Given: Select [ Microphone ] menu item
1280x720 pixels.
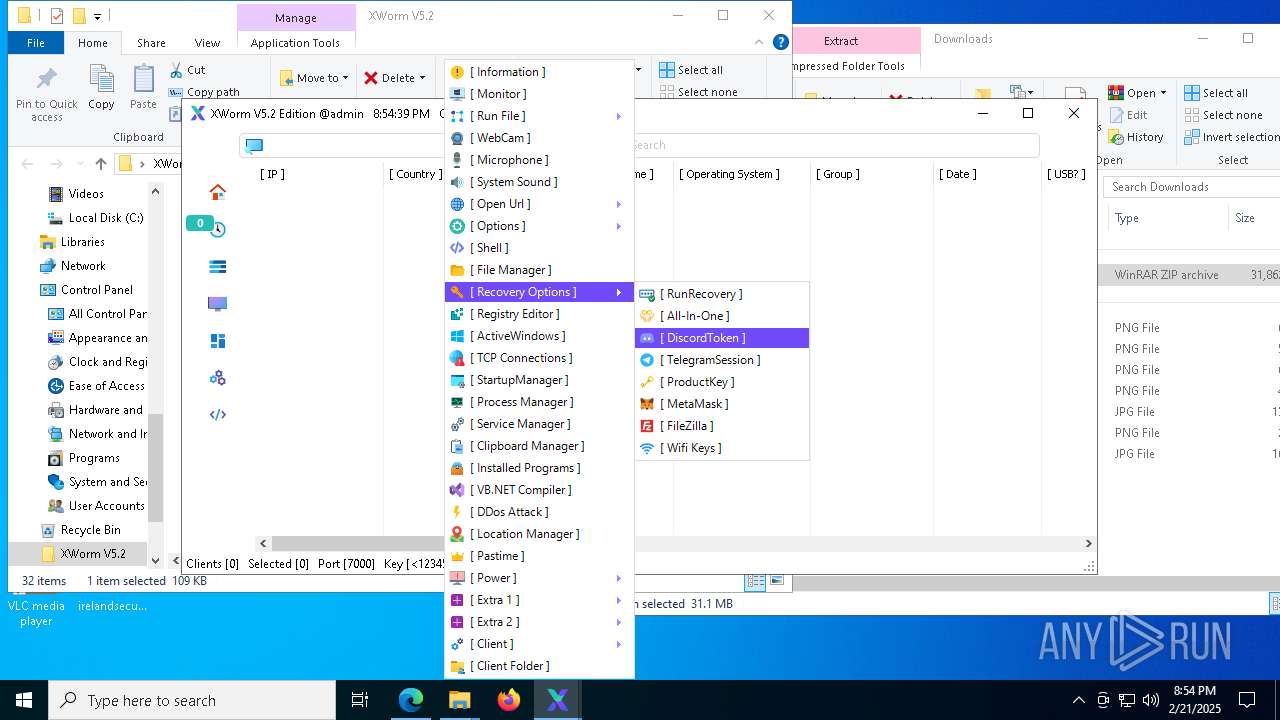Looking at the screenshot, I should click(x=539, y=160).
